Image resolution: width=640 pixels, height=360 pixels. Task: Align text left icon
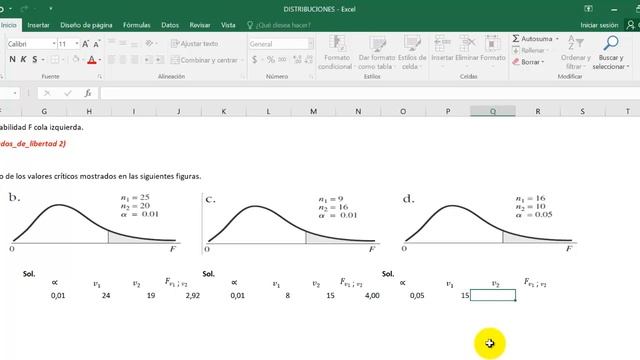click(x=111, y=60)
